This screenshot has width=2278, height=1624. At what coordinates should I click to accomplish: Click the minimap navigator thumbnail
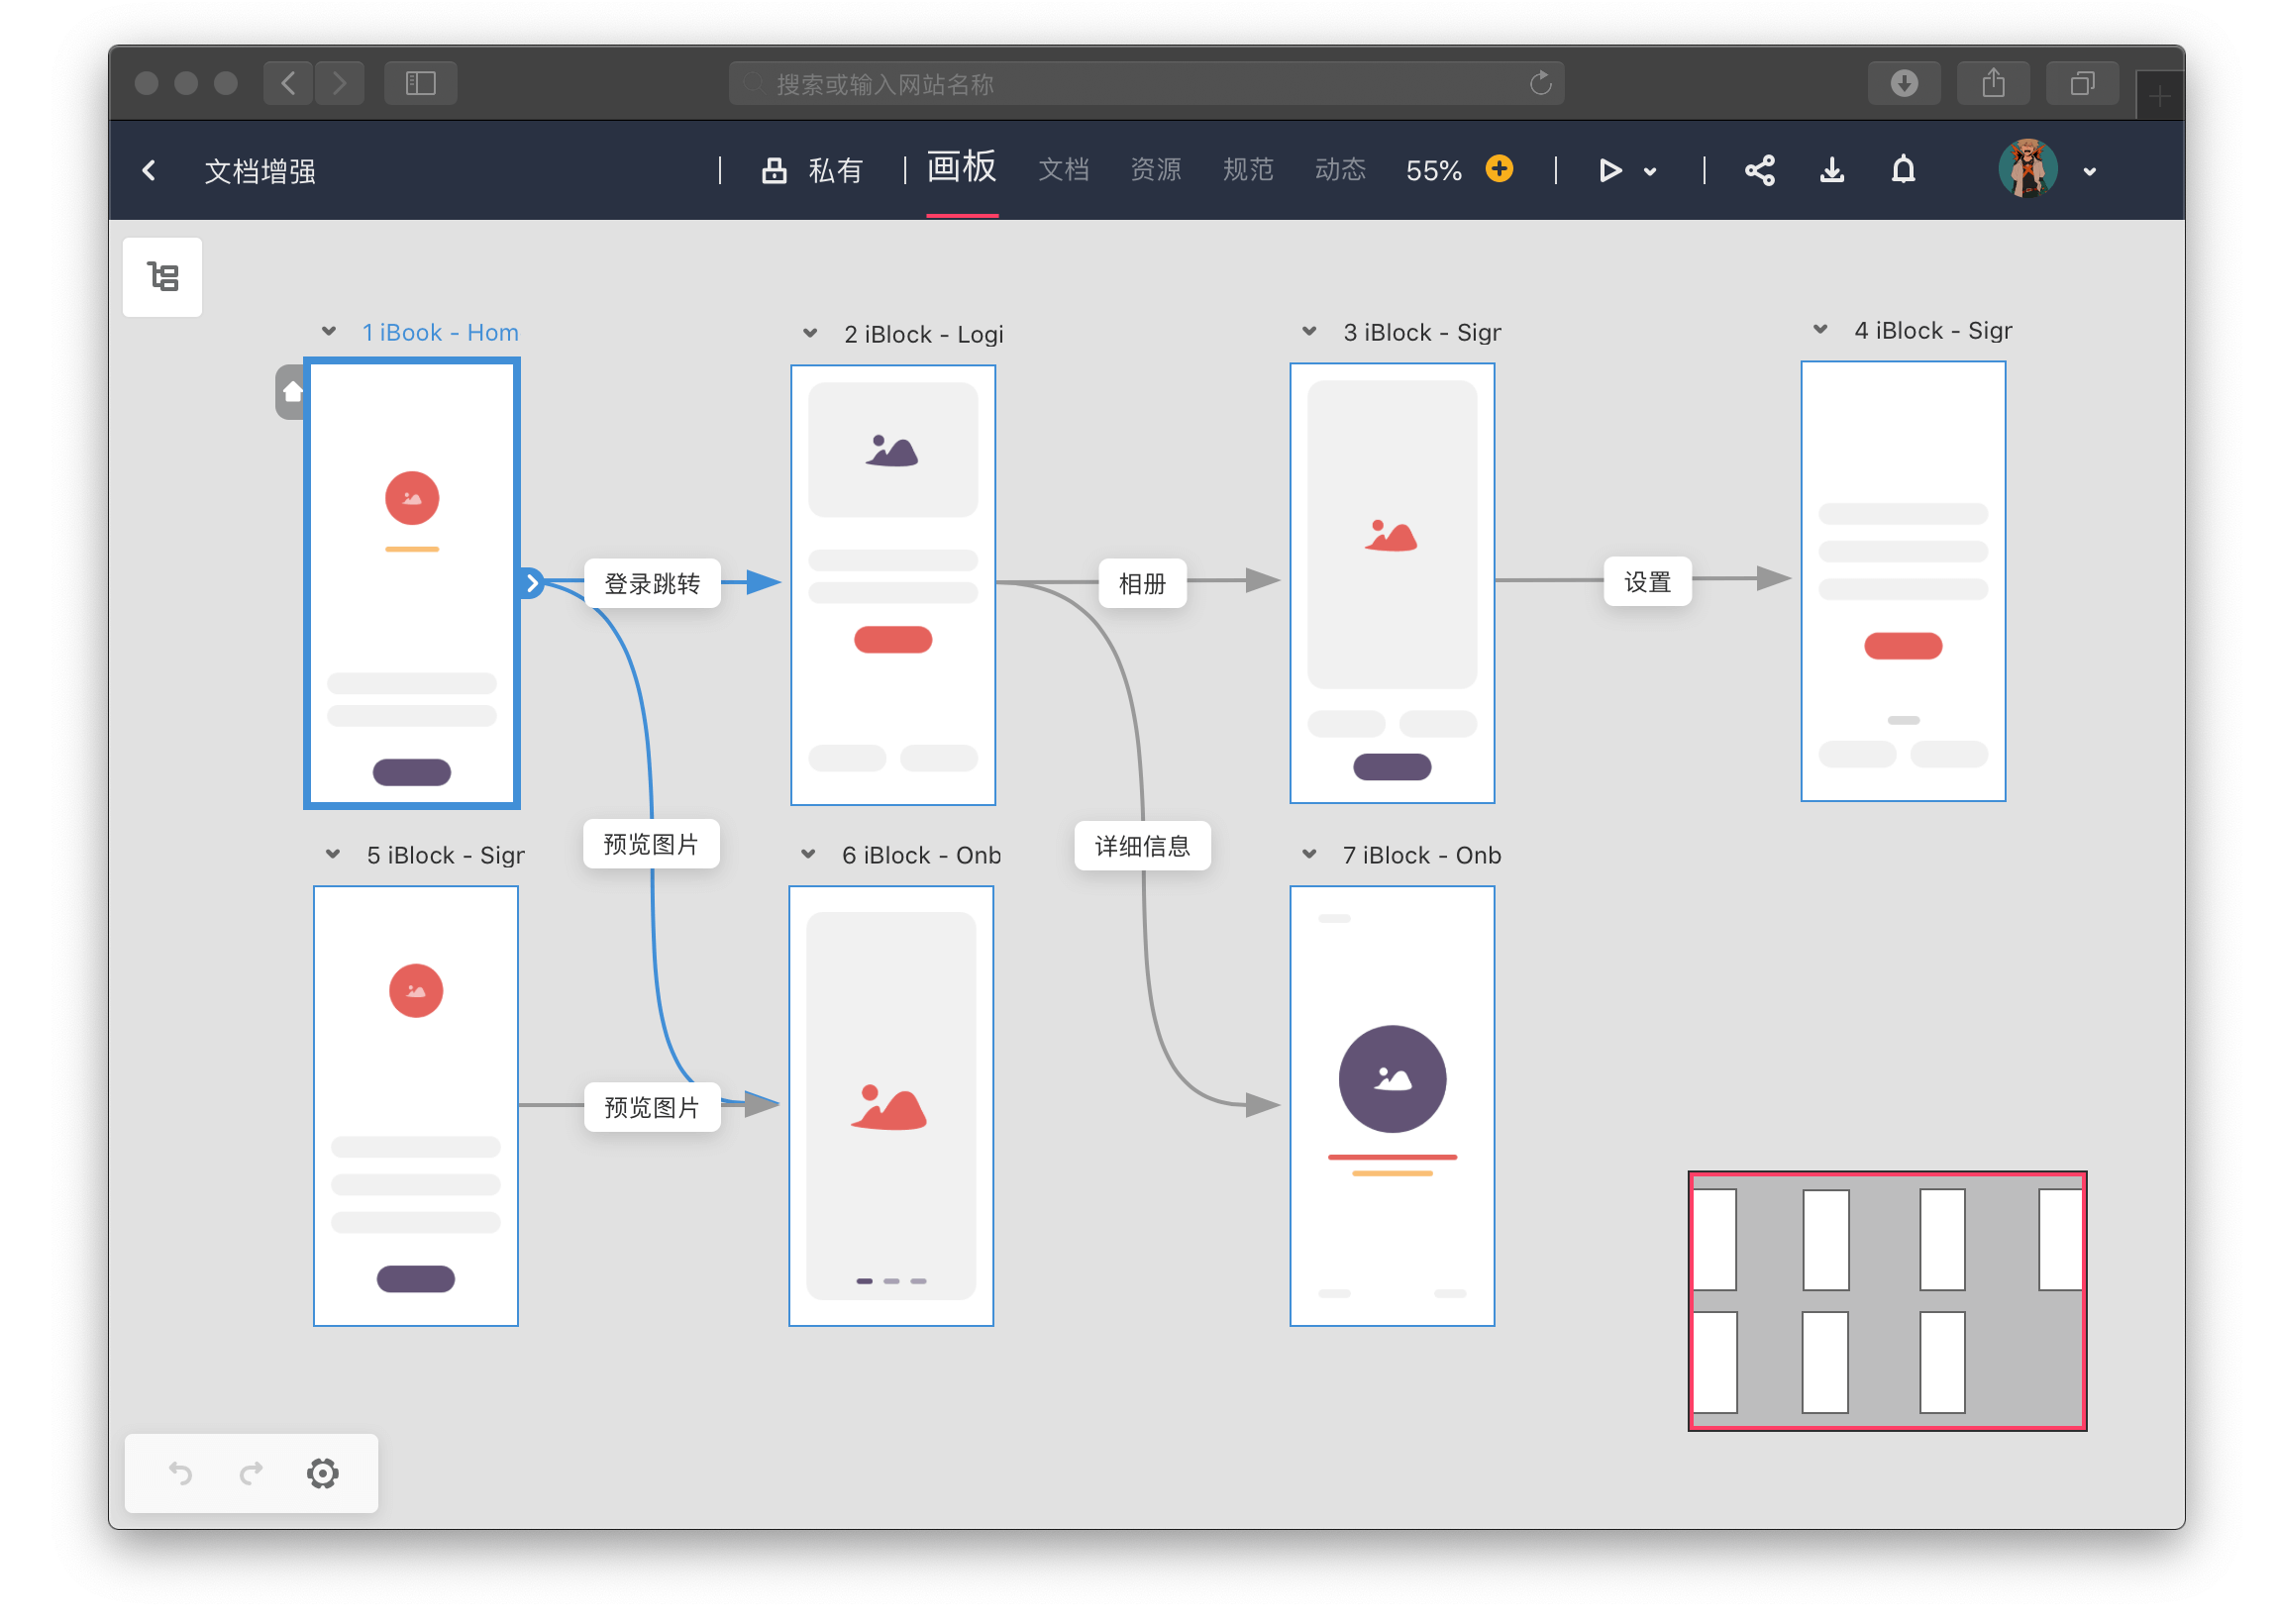point(1886,1300)
